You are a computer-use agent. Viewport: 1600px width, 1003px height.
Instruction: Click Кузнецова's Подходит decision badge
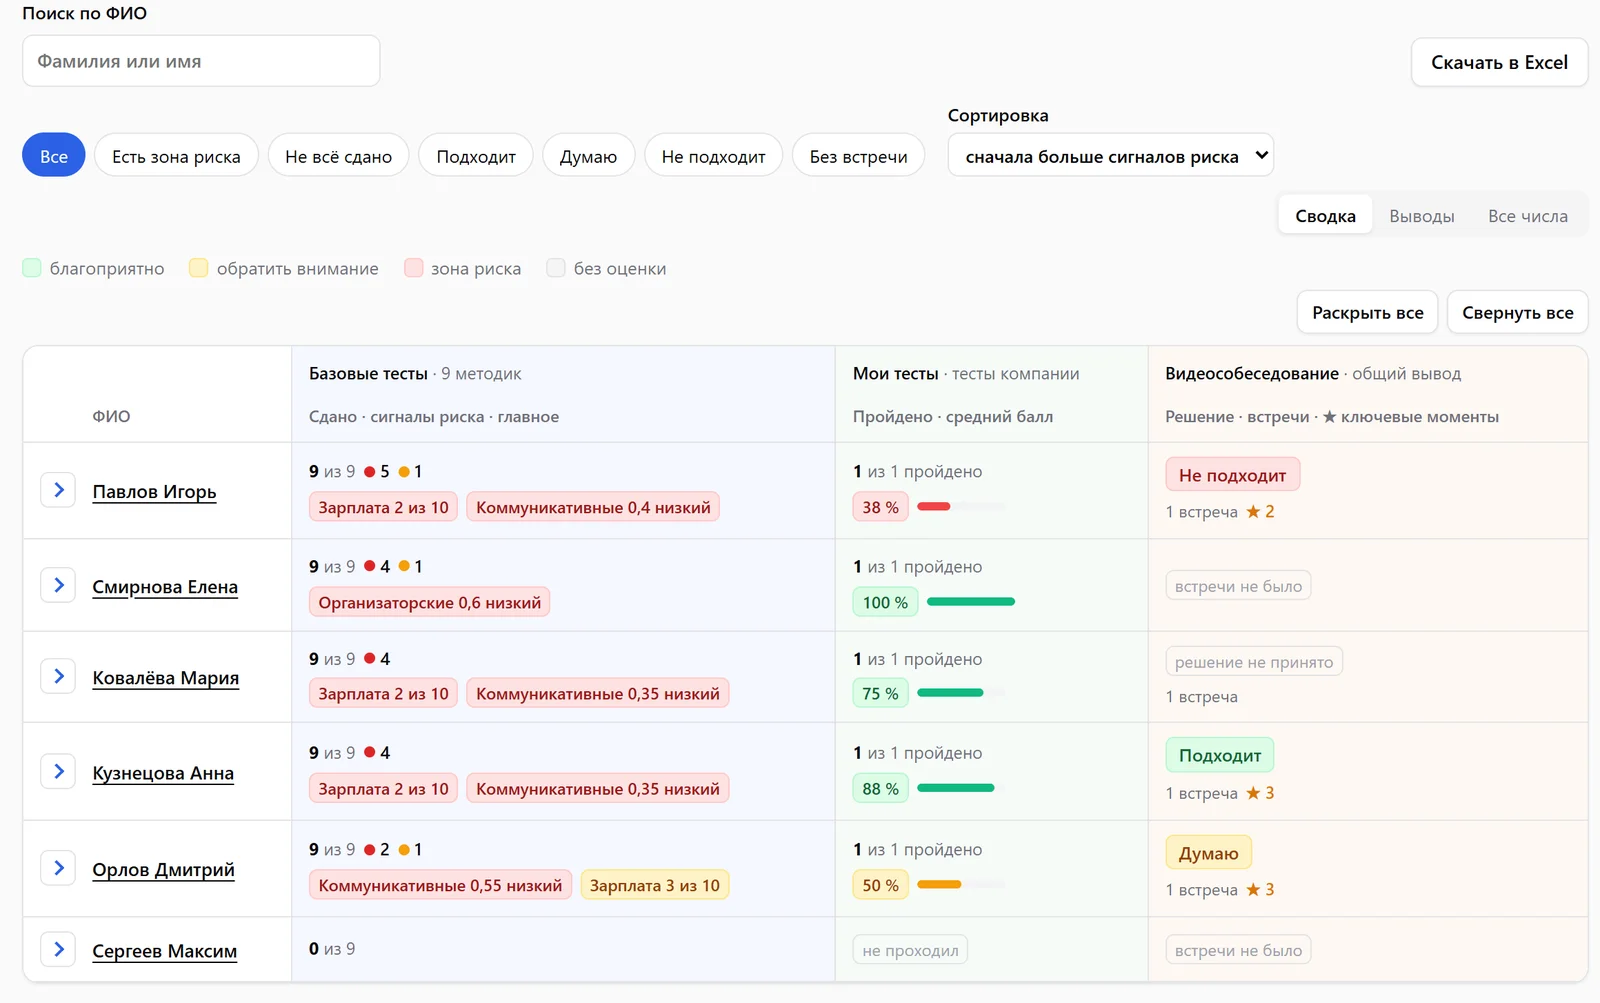pyautogui.click(x=1219, y=755)
